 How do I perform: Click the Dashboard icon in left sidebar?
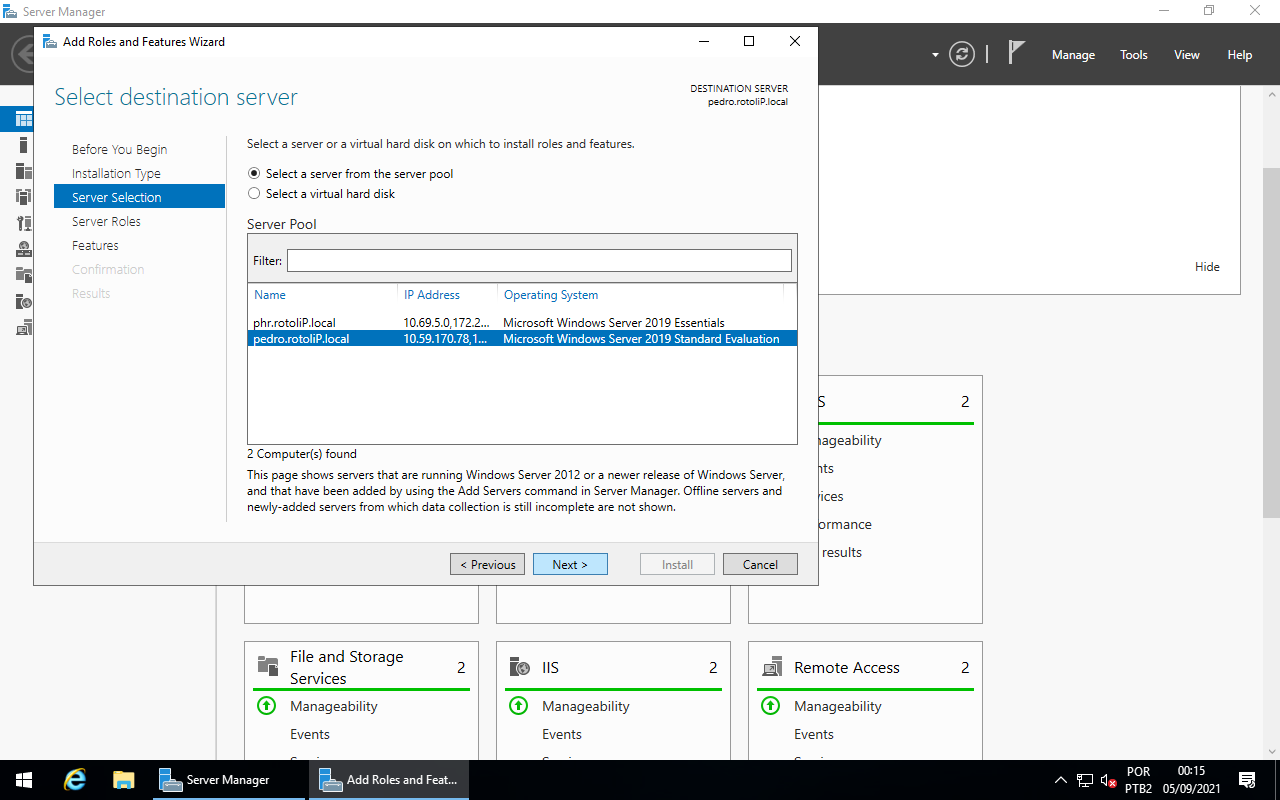[24, 119]
